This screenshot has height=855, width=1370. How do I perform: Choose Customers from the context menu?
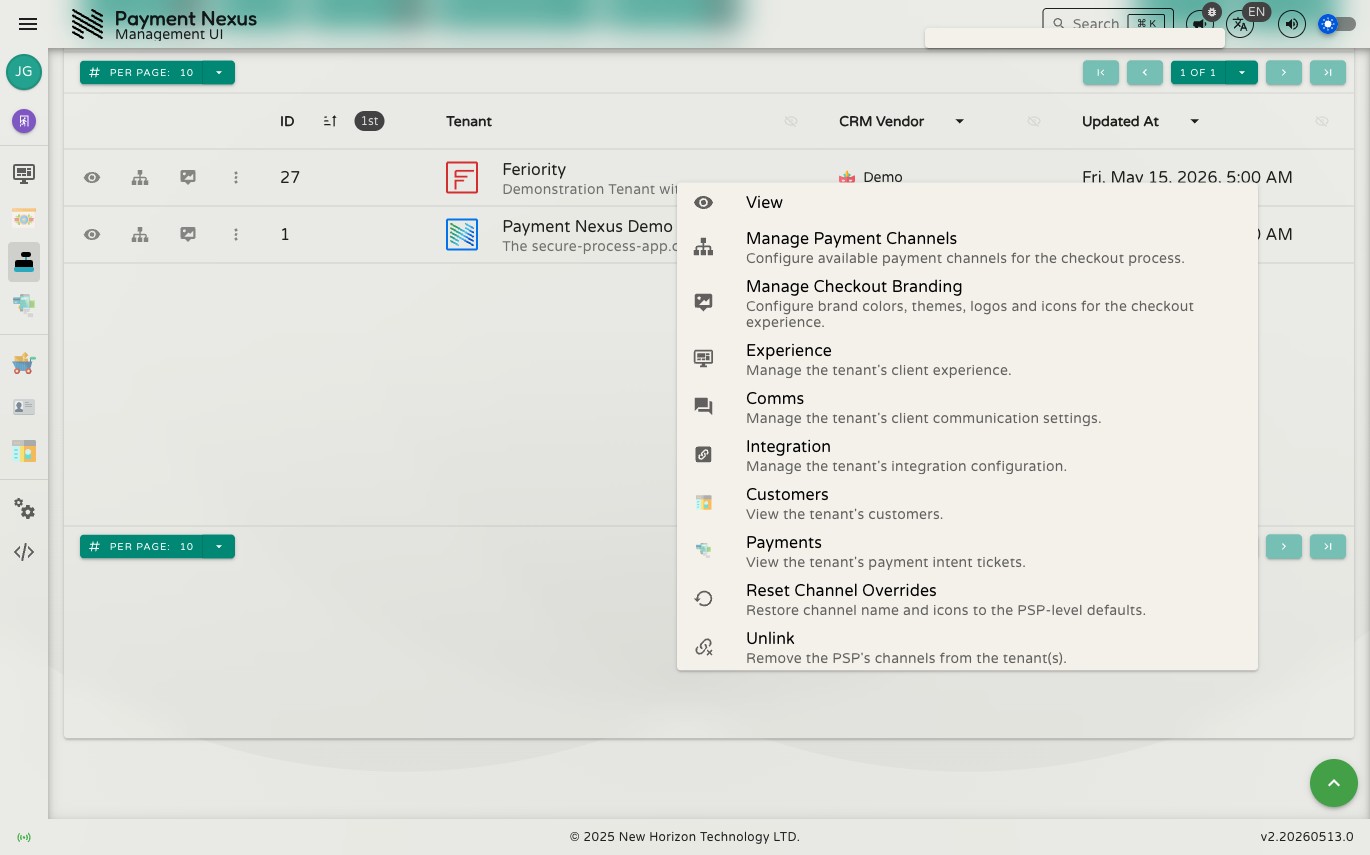click(967, 503)
